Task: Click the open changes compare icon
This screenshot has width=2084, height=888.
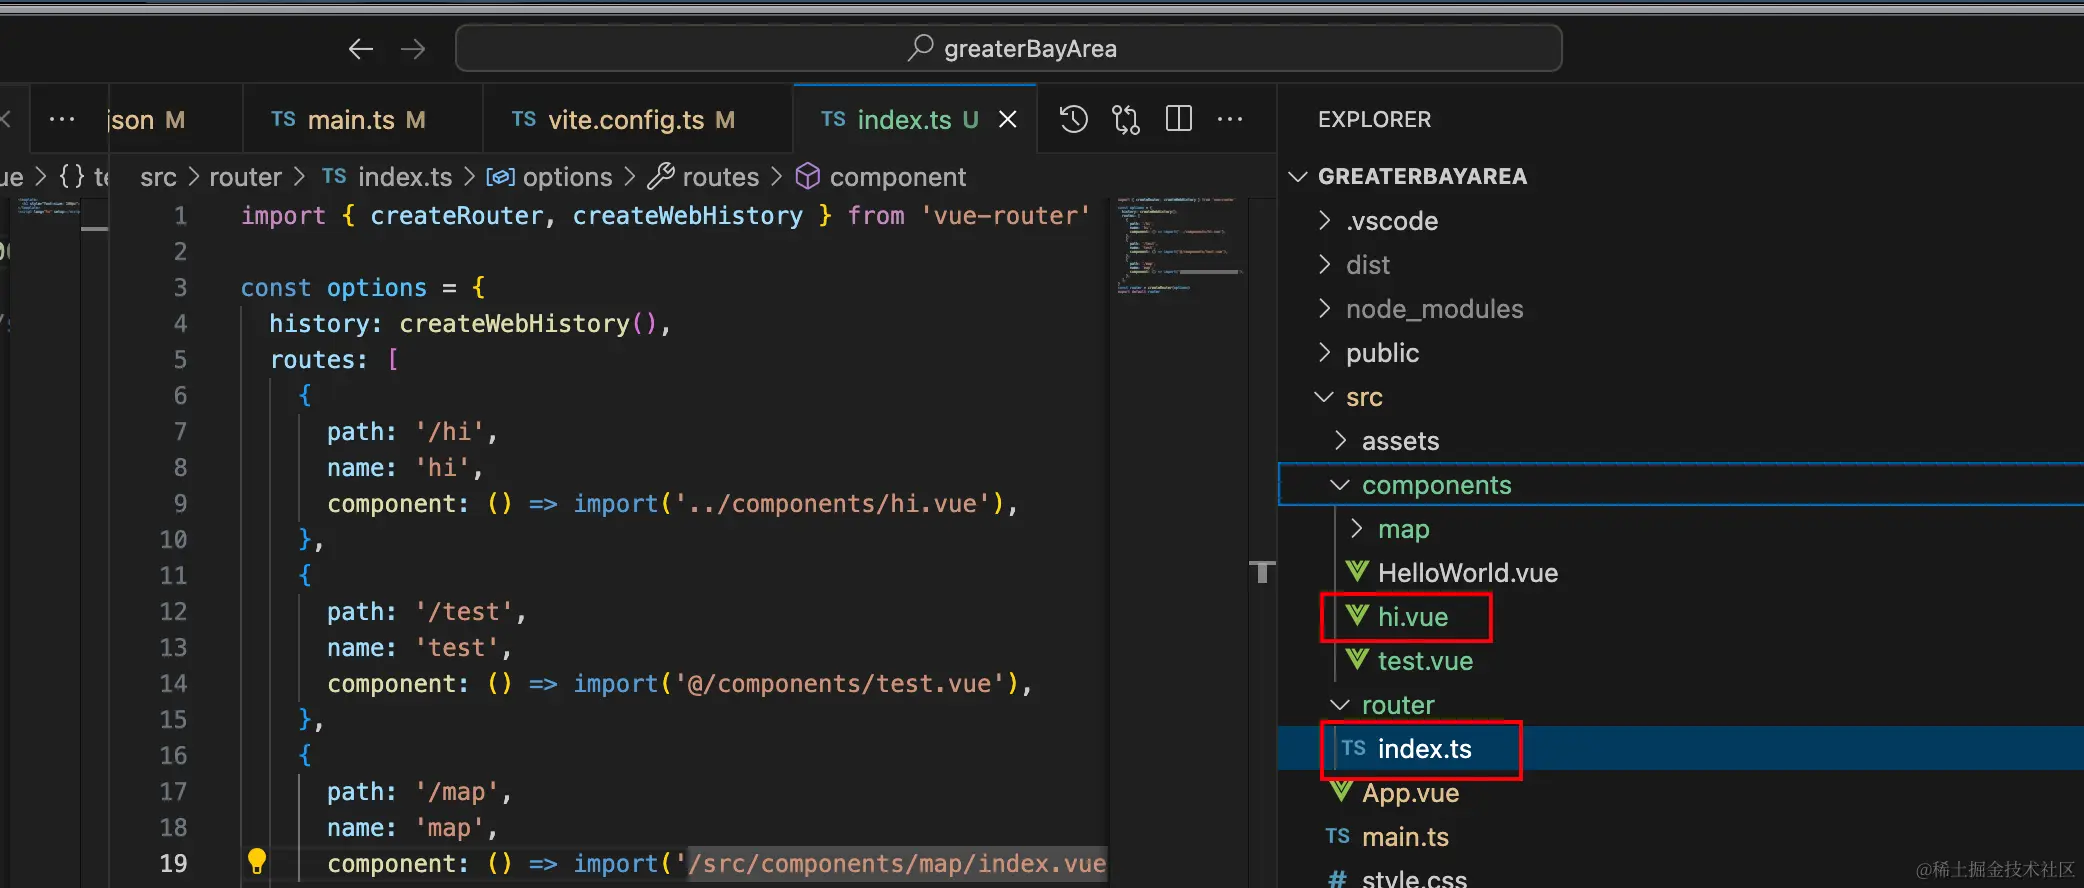Action: [x=1126, y=119]
